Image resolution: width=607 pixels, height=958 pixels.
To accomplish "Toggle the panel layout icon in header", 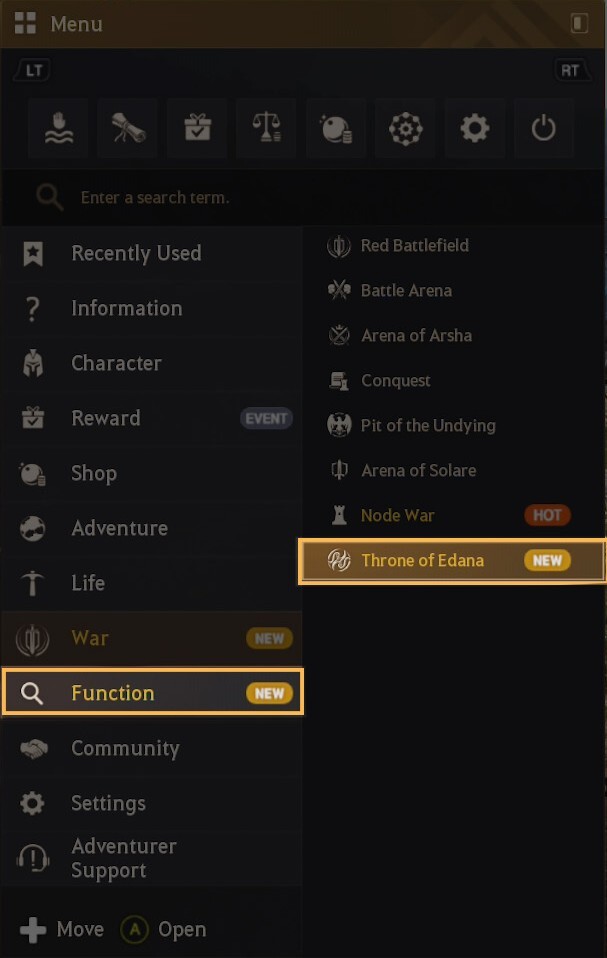I will [x=579, y=23].
